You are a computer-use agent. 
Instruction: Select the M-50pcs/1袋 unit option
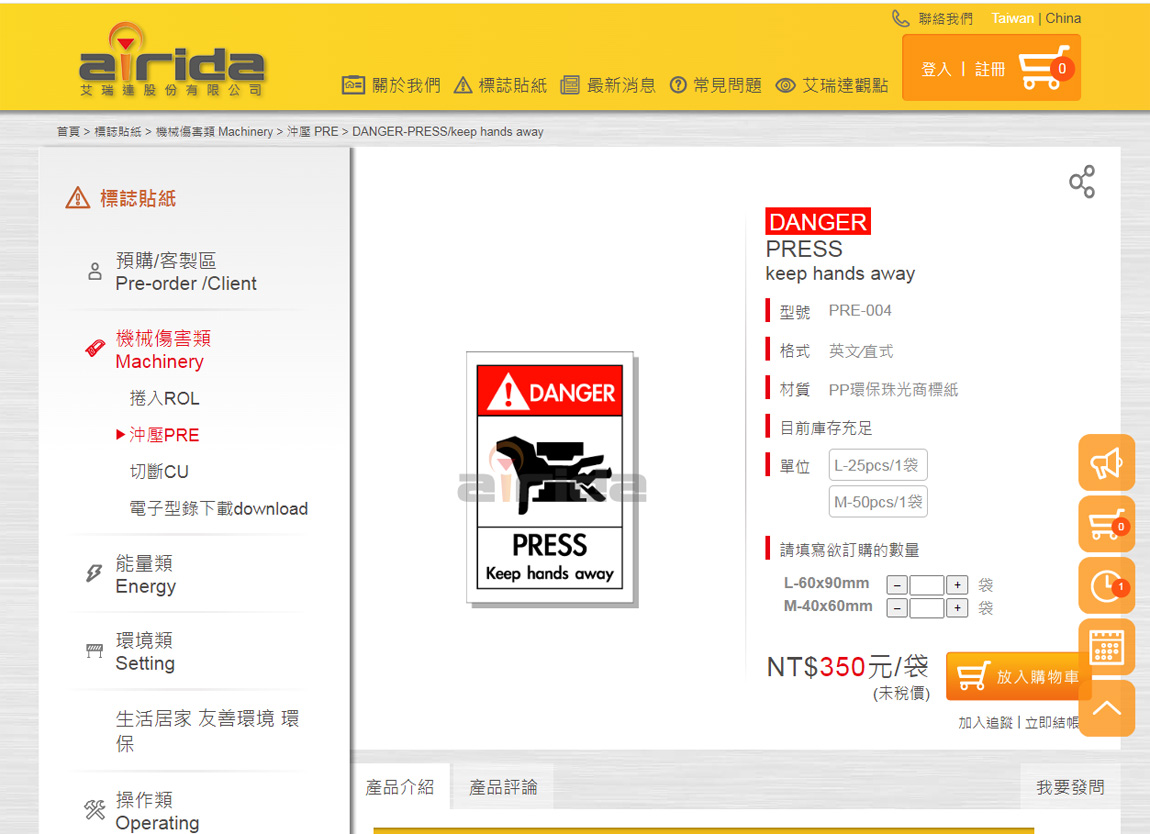pyautogui.click(x=878, y=502)
